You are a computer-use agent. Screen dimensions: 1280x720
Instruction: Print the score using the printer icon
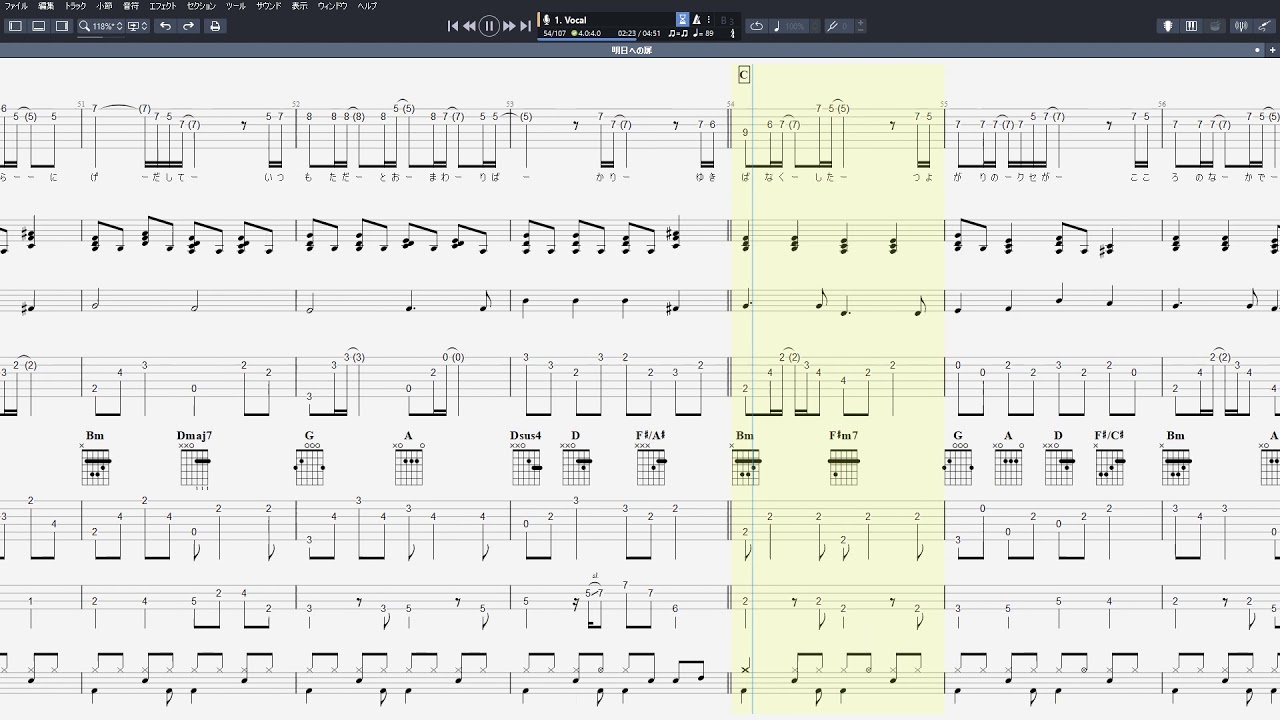(214, 26)
